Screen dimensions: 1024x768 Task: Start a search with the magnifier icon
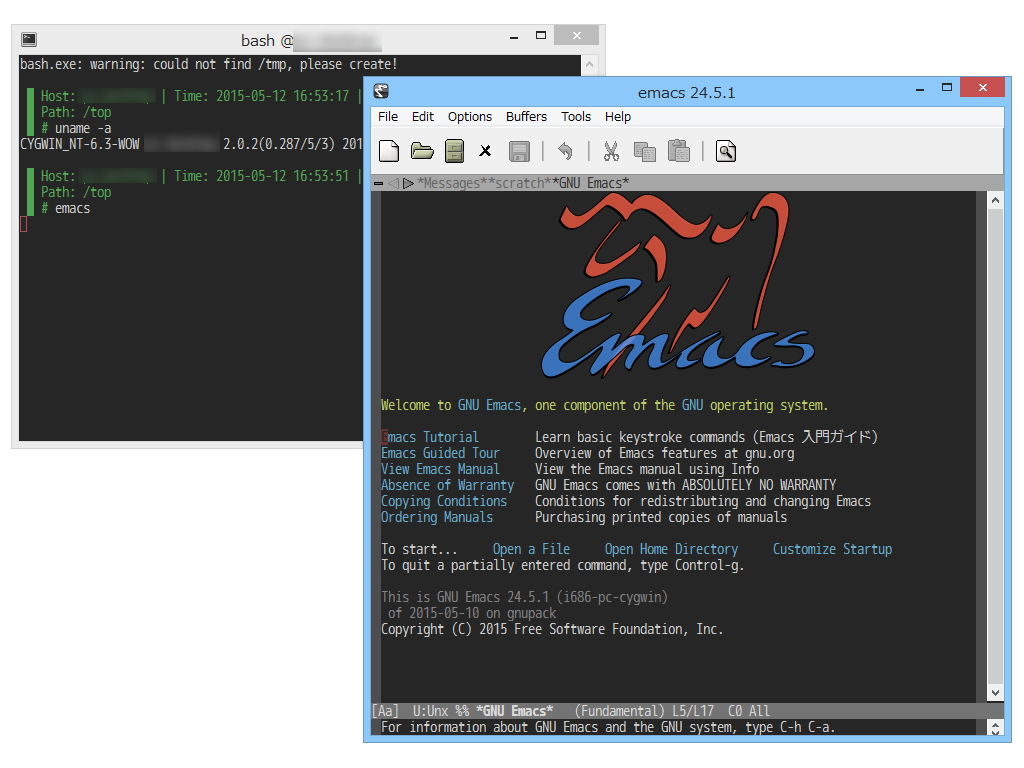click(722, 150)
